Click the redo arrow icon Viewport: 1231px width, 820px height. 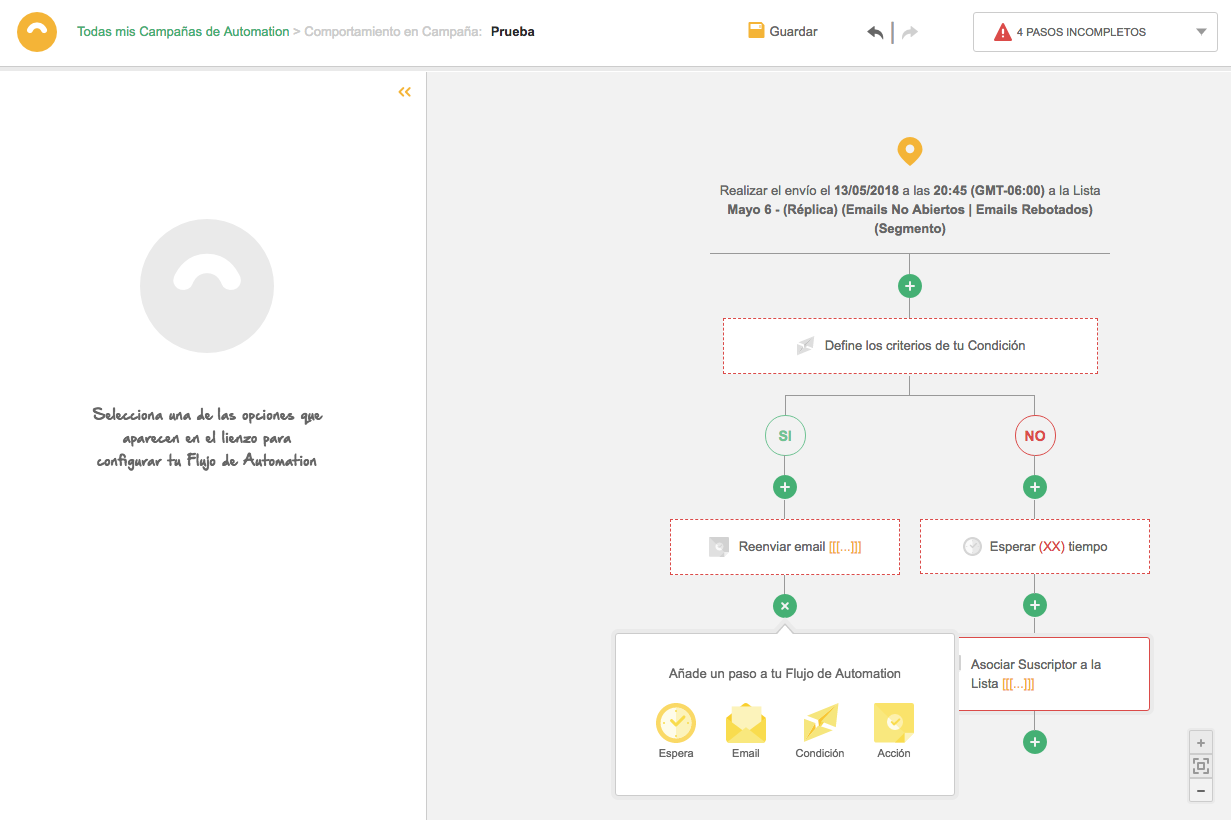909,32
